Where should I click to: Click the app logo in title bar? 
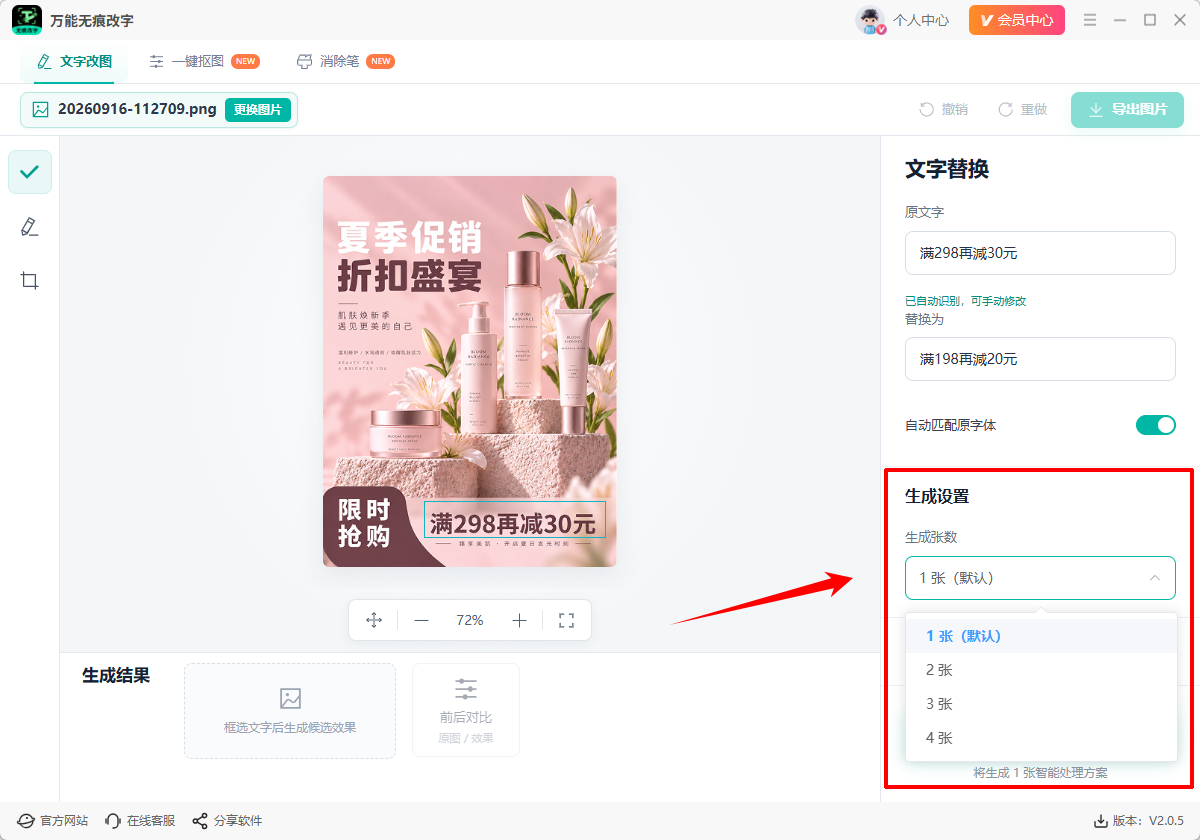tap(27, 20)
